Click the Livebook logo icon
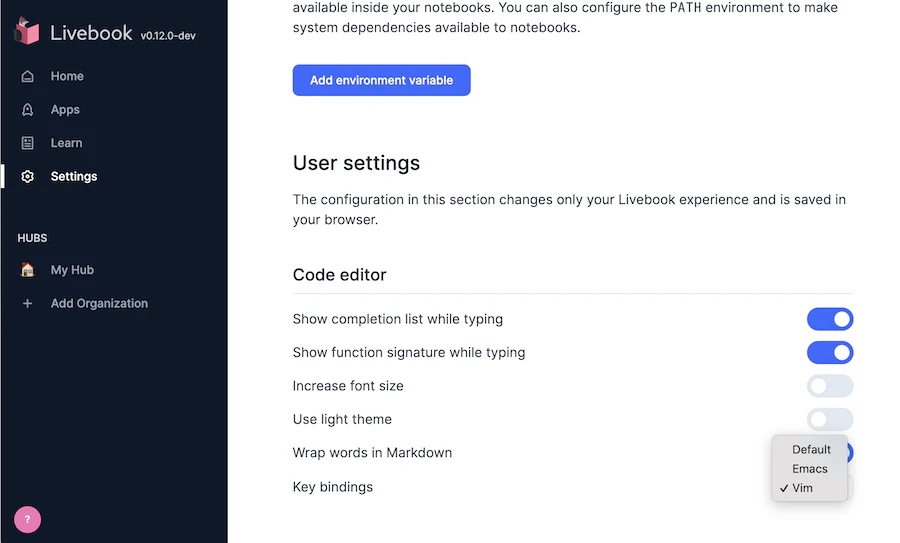The height and width of the screenshot is (543, 900). pyautogui.click(x=26, y=31)
